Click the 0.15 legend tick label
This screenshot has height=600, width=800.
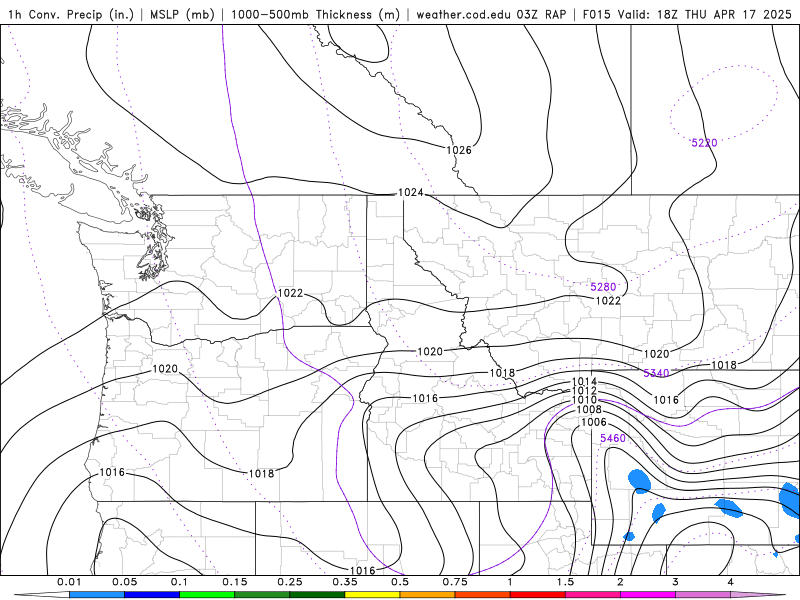pos(235,582)
